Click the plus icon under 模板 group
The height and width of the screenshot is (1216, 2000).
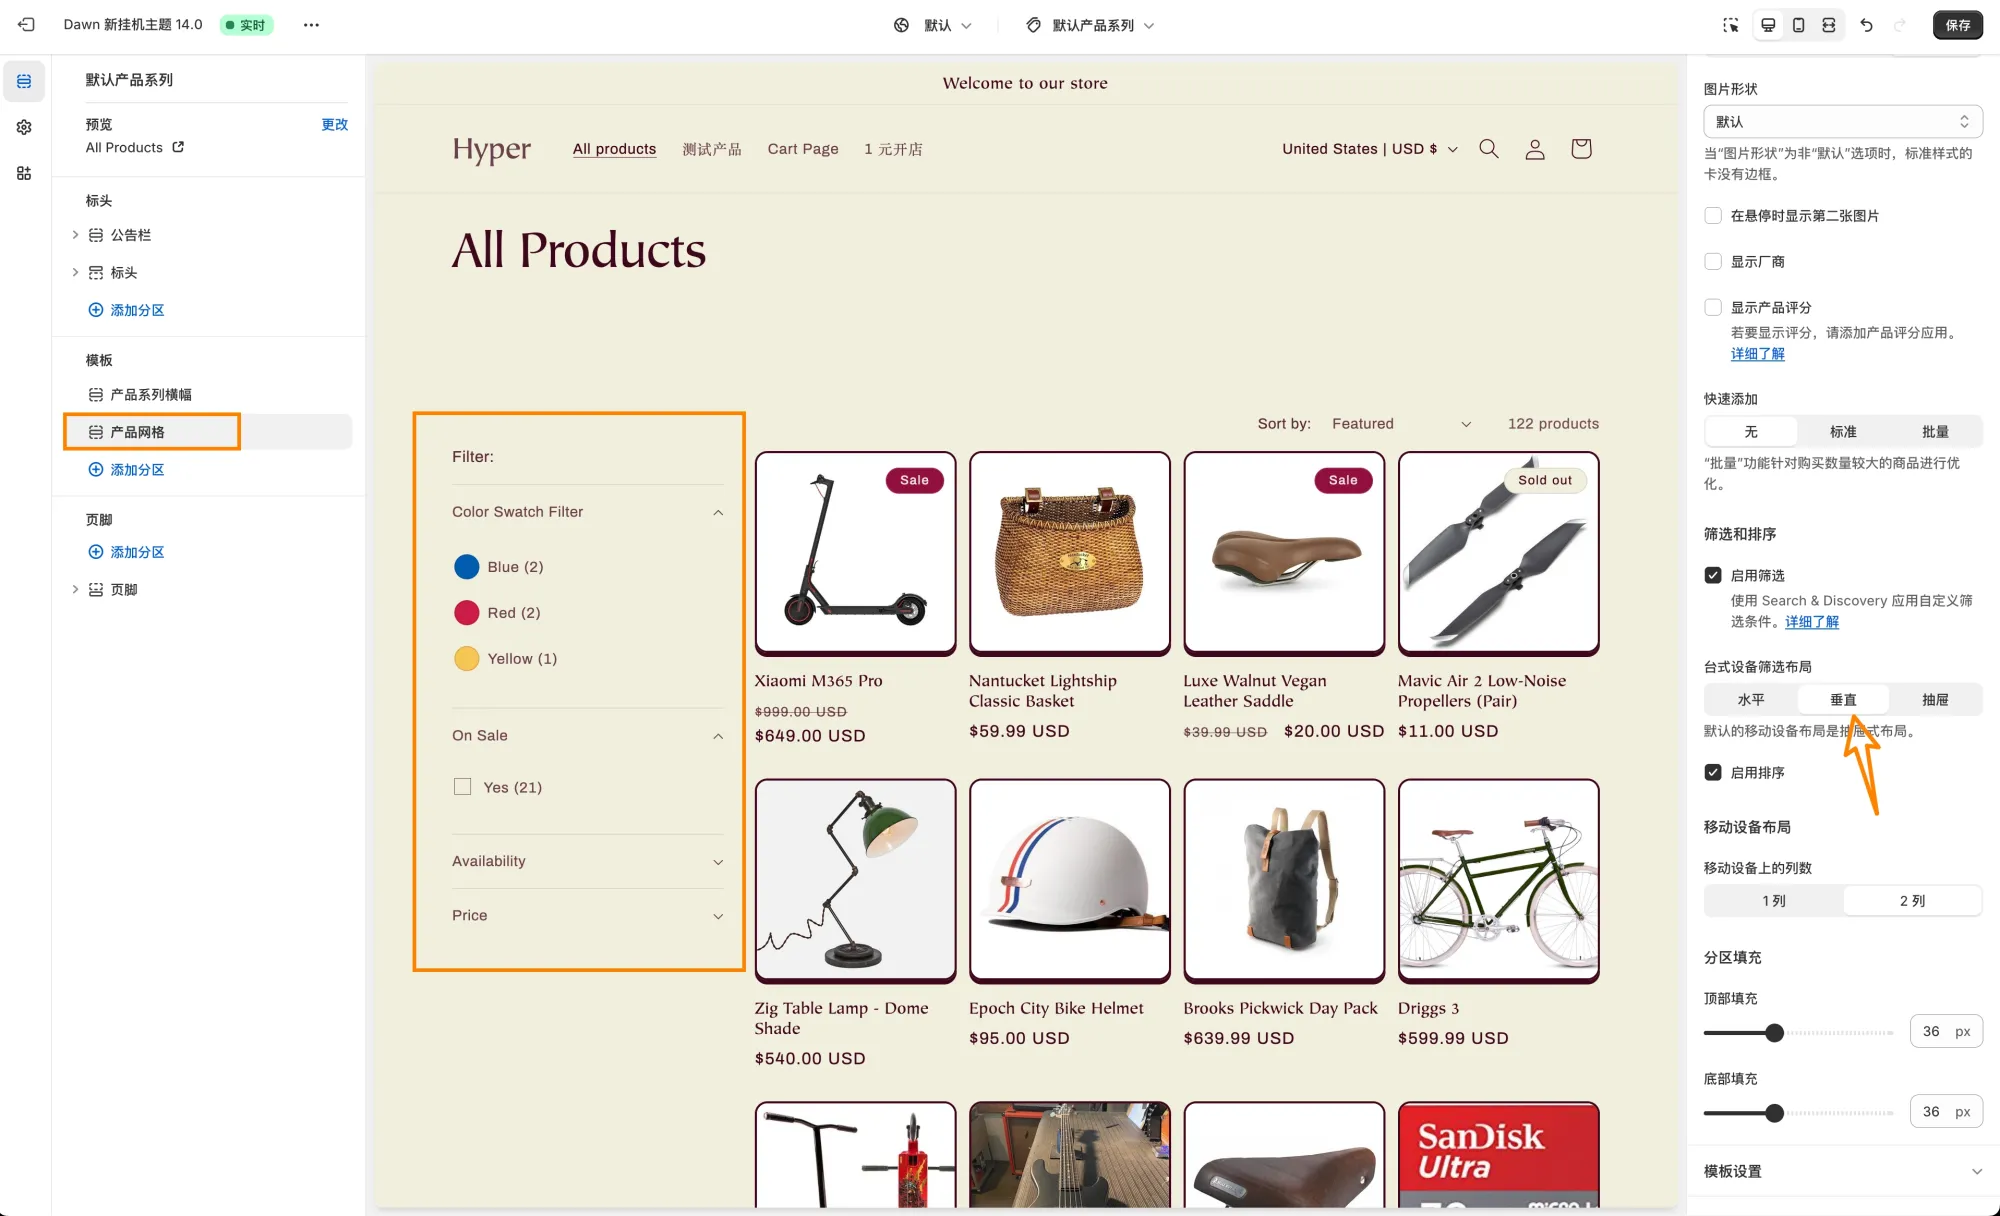pos(96,470)
